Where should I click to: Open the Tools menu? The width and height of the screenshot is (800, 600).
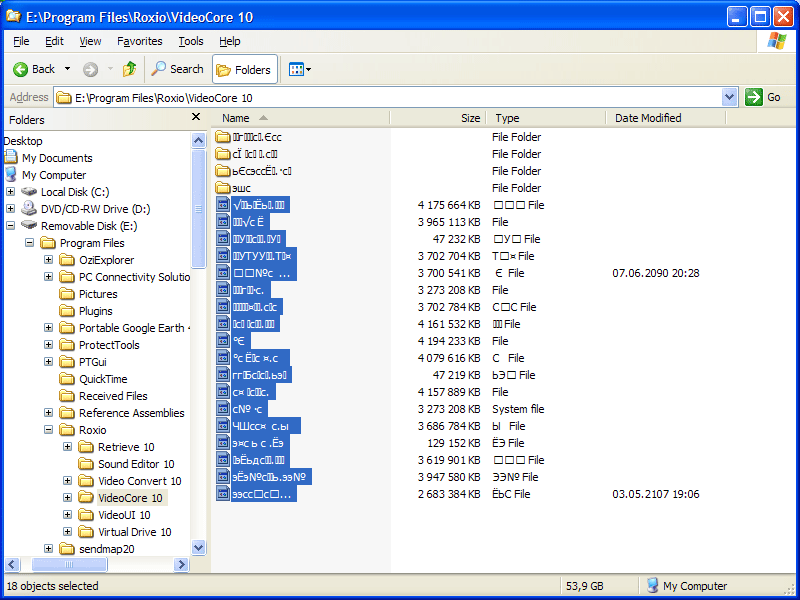pos(191,41)
